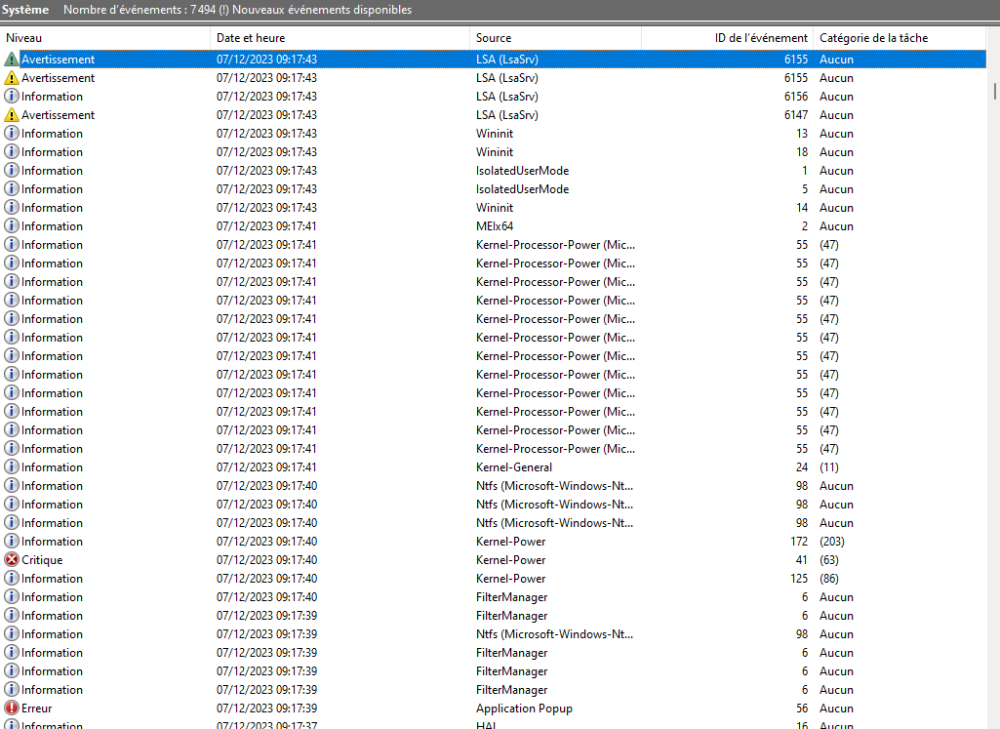Select the 'Critique' level text
The width and height of the screenshot is (1000, 729).
pyautogui.click(x=42, y=560)
